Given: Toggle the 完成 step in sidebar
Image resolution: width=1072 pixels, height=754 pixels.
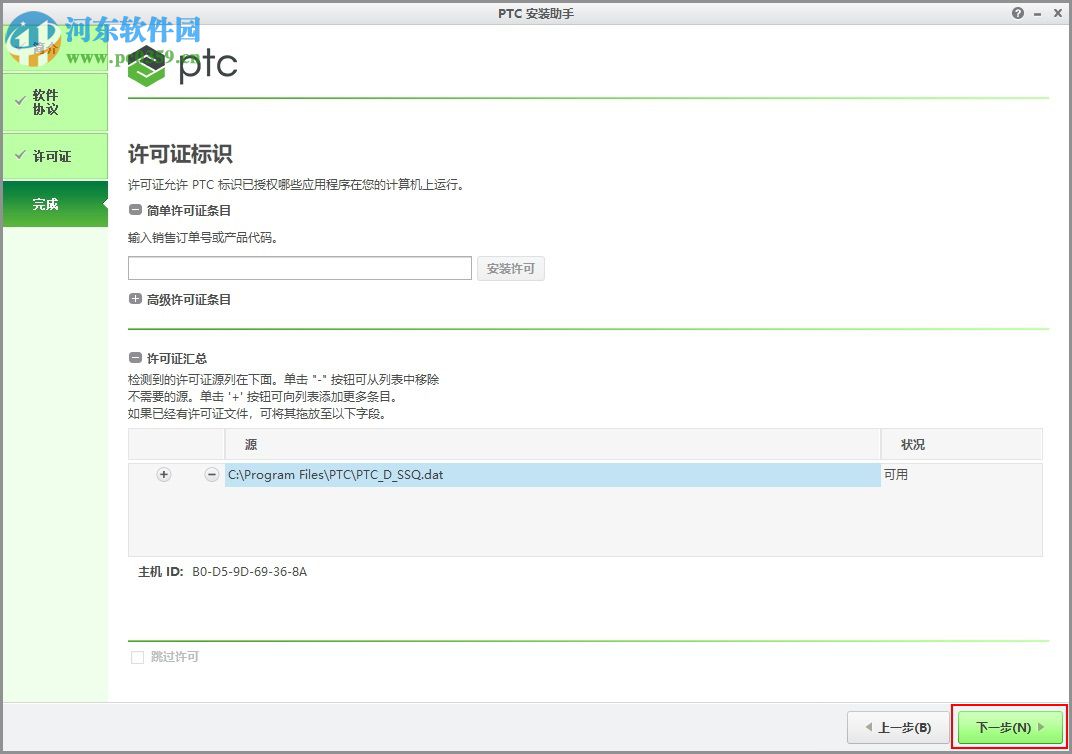Looking at the screenshot, I should [45, 204].
